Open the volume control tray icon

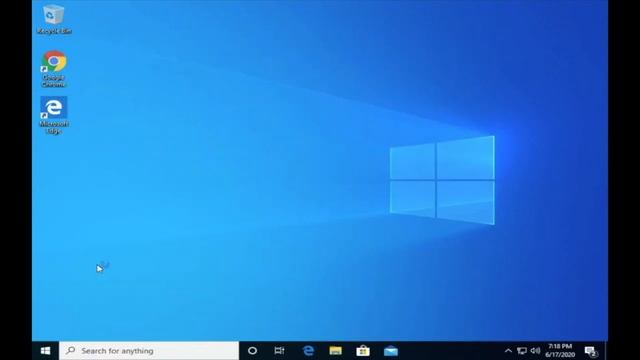click(x=535, y=351)
